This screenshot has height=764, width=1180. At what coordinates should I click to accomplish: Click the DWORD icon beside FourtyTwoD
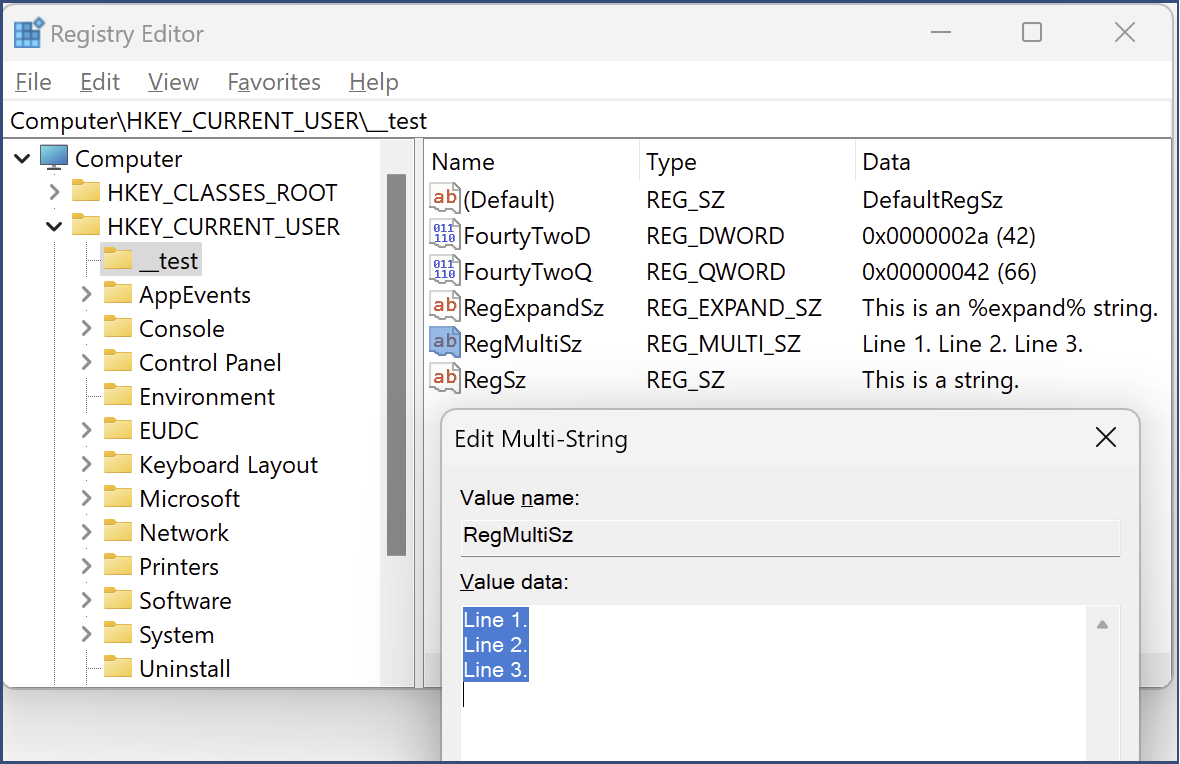tap(444, 233)
